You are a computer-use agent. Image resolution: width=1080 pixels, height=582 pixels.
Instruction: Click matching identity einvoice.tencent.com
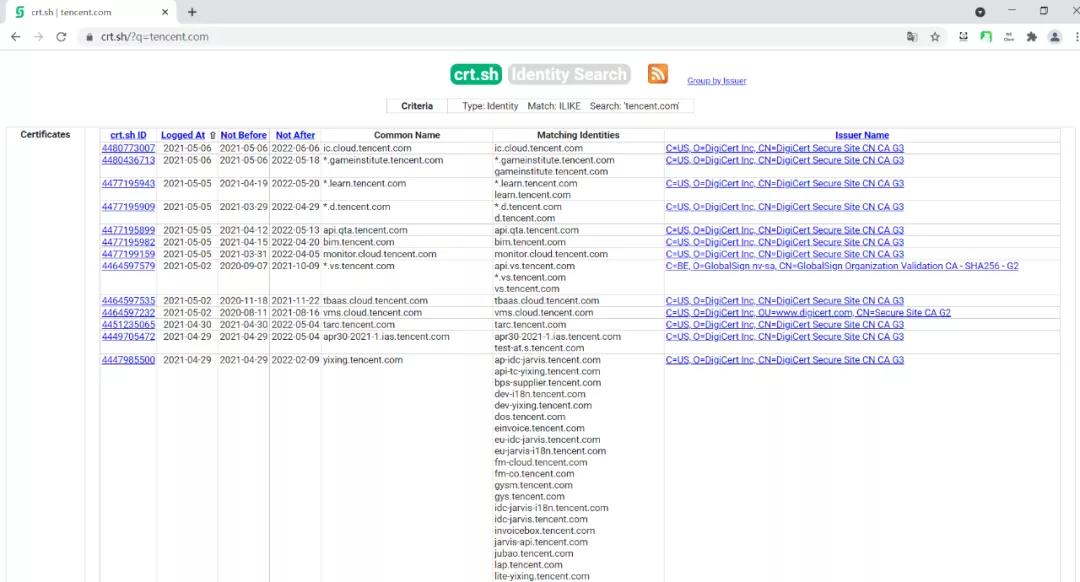point(539,428)
